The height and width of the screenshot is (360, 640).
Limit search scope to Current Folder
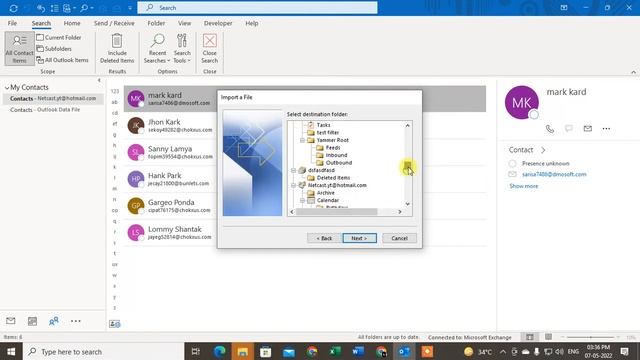point(59,37)
